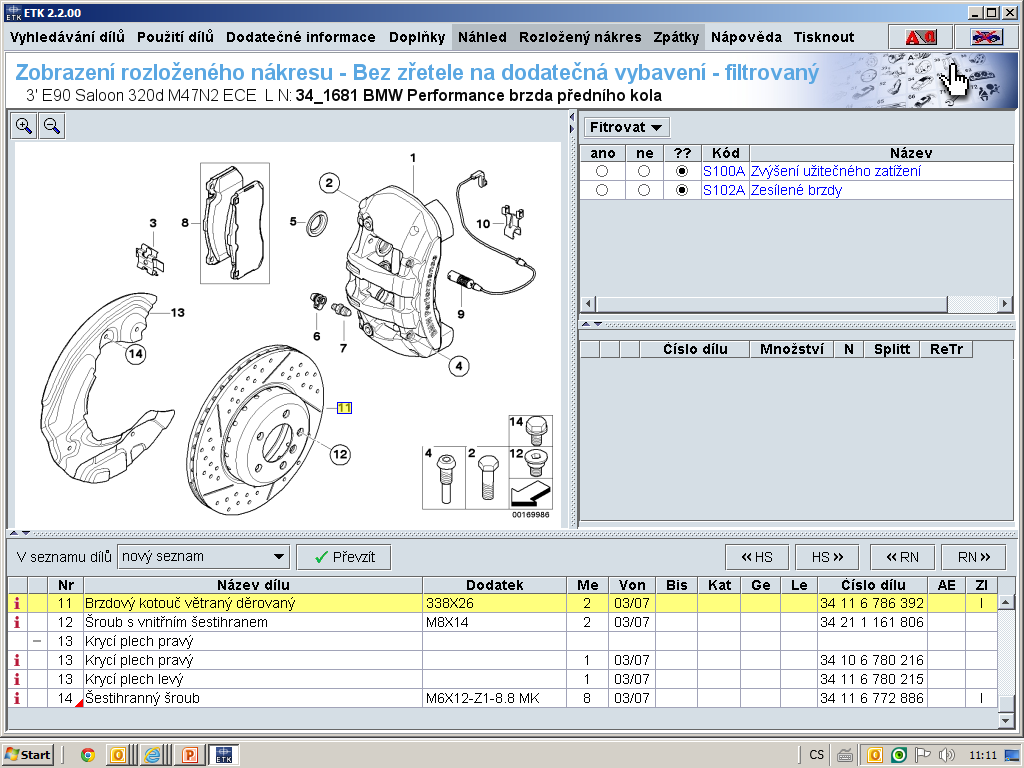Screen dimensions: 1024x768
Task: Click the Náhled menu item
Action: [x=482, y=37]
